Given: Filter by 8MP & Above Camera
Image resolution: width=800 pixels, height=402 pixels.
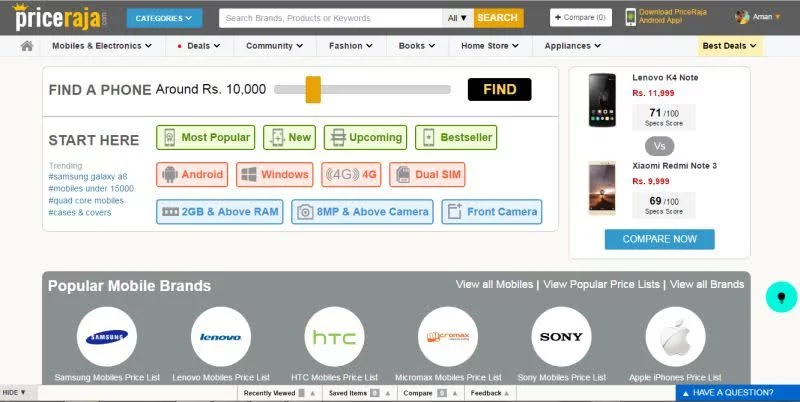Looking at the screenshot, I should tap(362, 212).
